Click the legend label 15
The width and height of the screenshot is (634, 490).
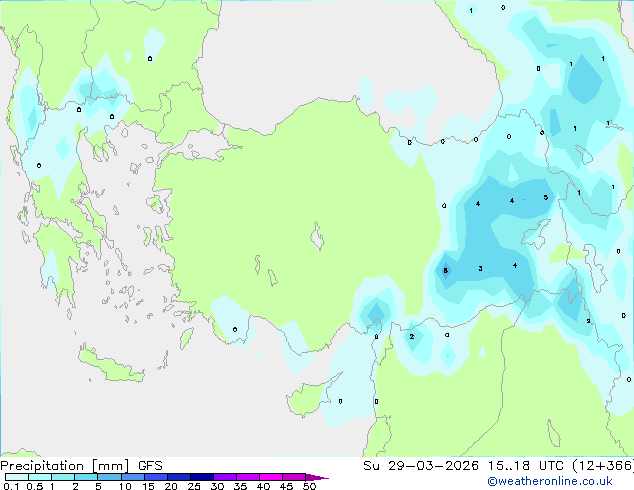click(148, 486)
